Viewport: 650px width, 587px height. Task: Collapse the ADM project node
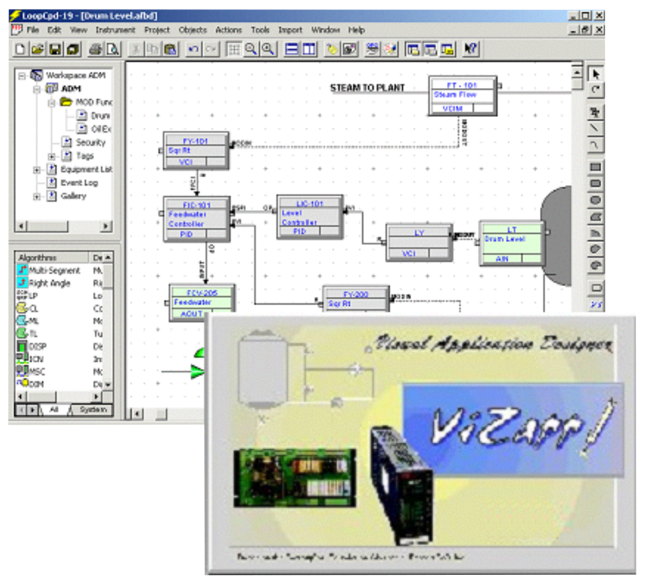[37, 89]
